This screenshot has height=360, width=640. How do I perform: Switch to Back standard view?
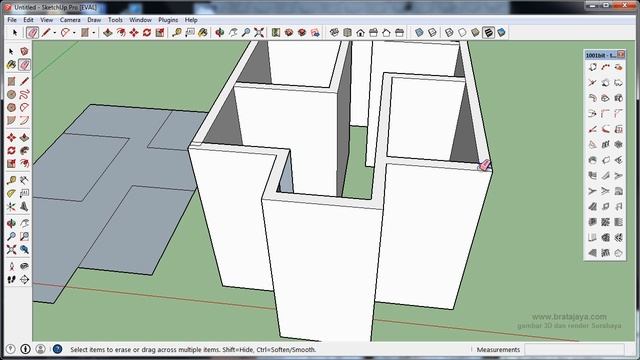coord(387,33)
